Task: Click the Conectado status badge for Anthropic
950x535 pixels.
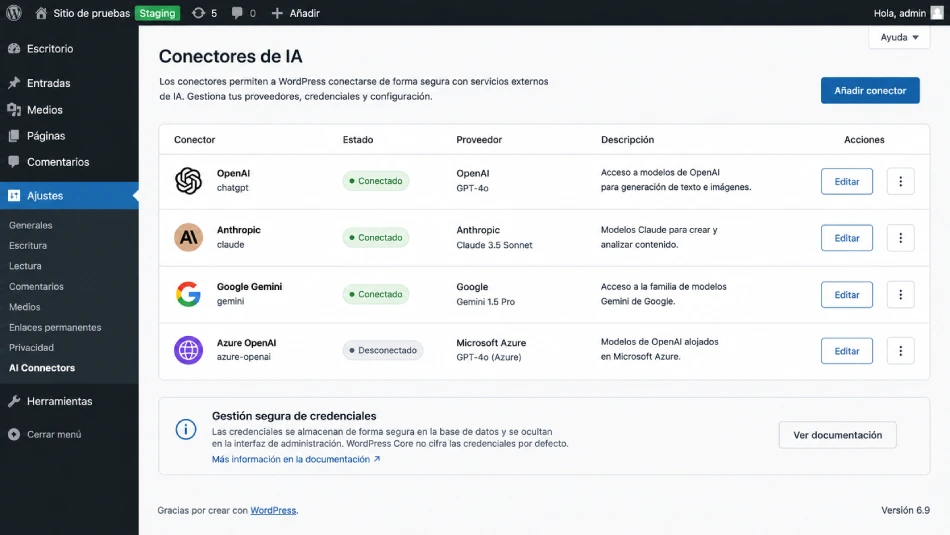Action: click(x=376, y=238)
